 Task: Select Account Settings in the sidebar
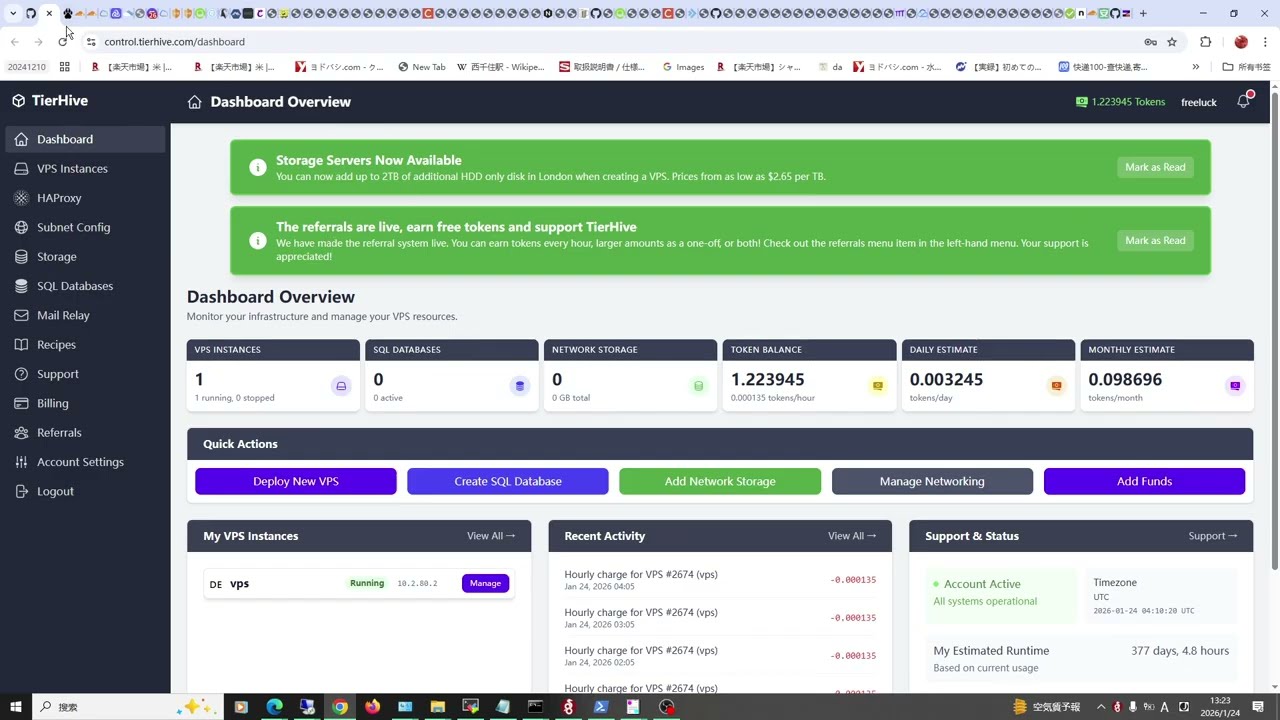coord(85,462)
